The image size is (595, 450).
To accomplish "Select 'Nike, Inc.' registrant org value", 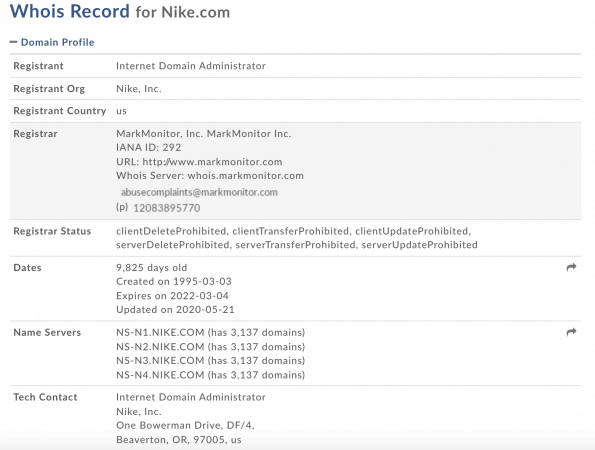I will coord(139,89).
